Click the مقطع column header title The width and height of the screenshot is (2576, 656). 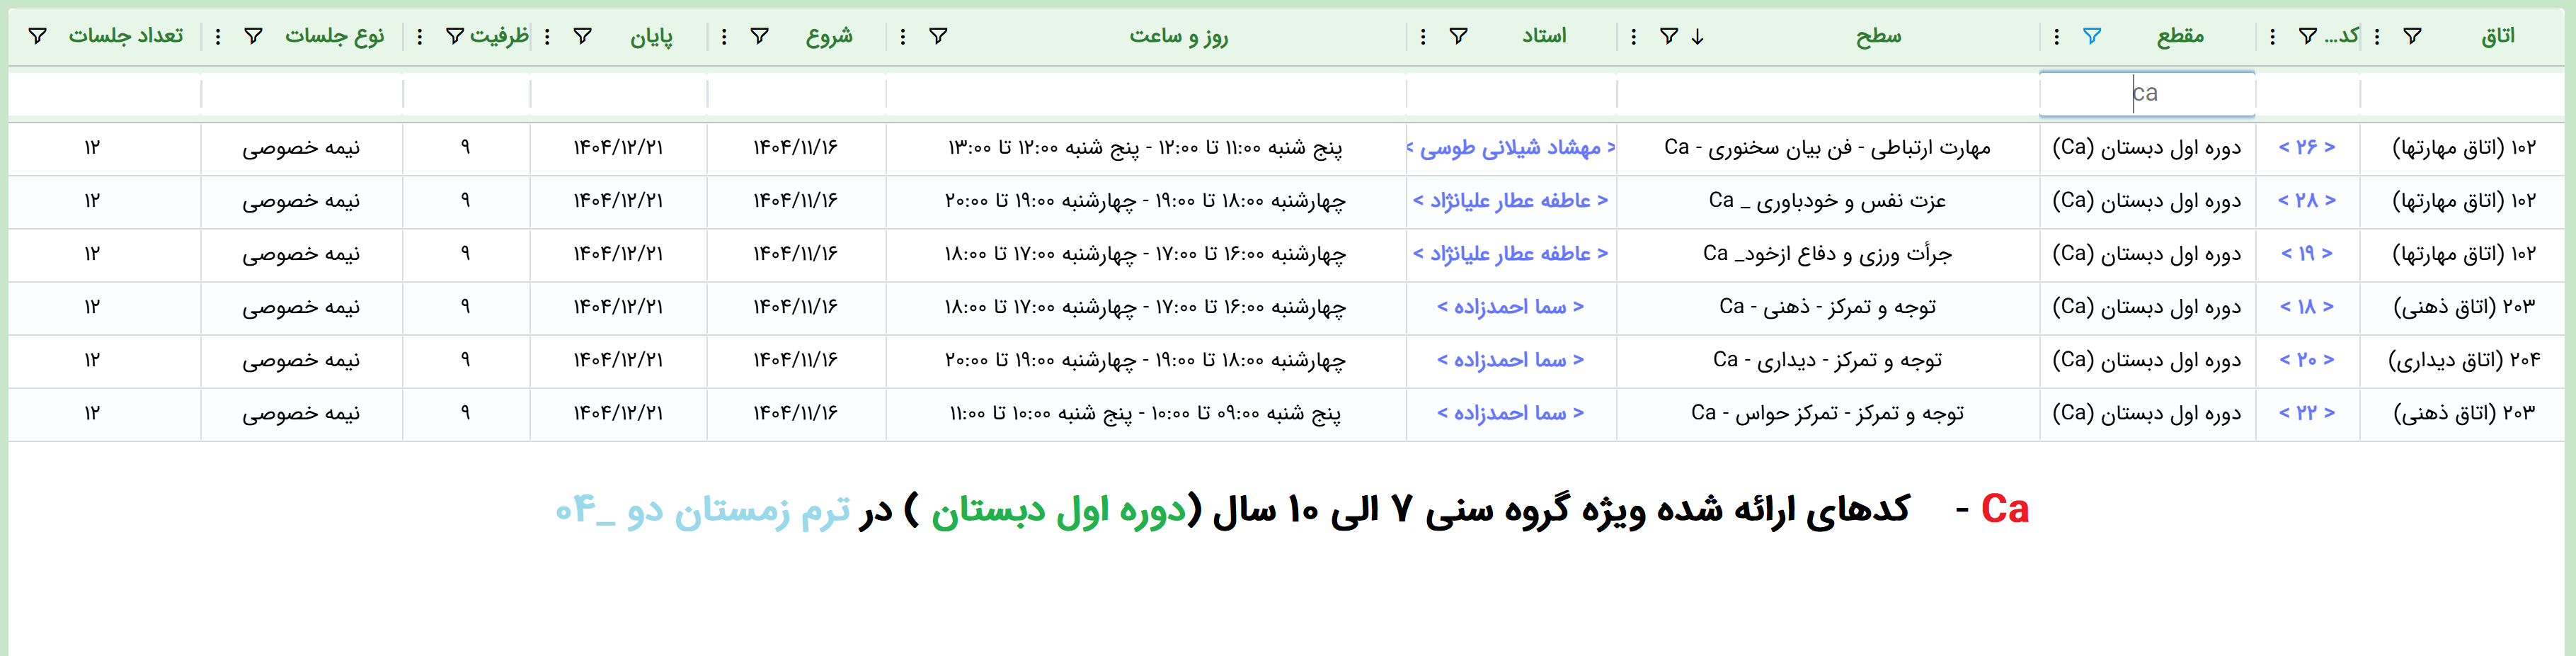[2179, 37]
